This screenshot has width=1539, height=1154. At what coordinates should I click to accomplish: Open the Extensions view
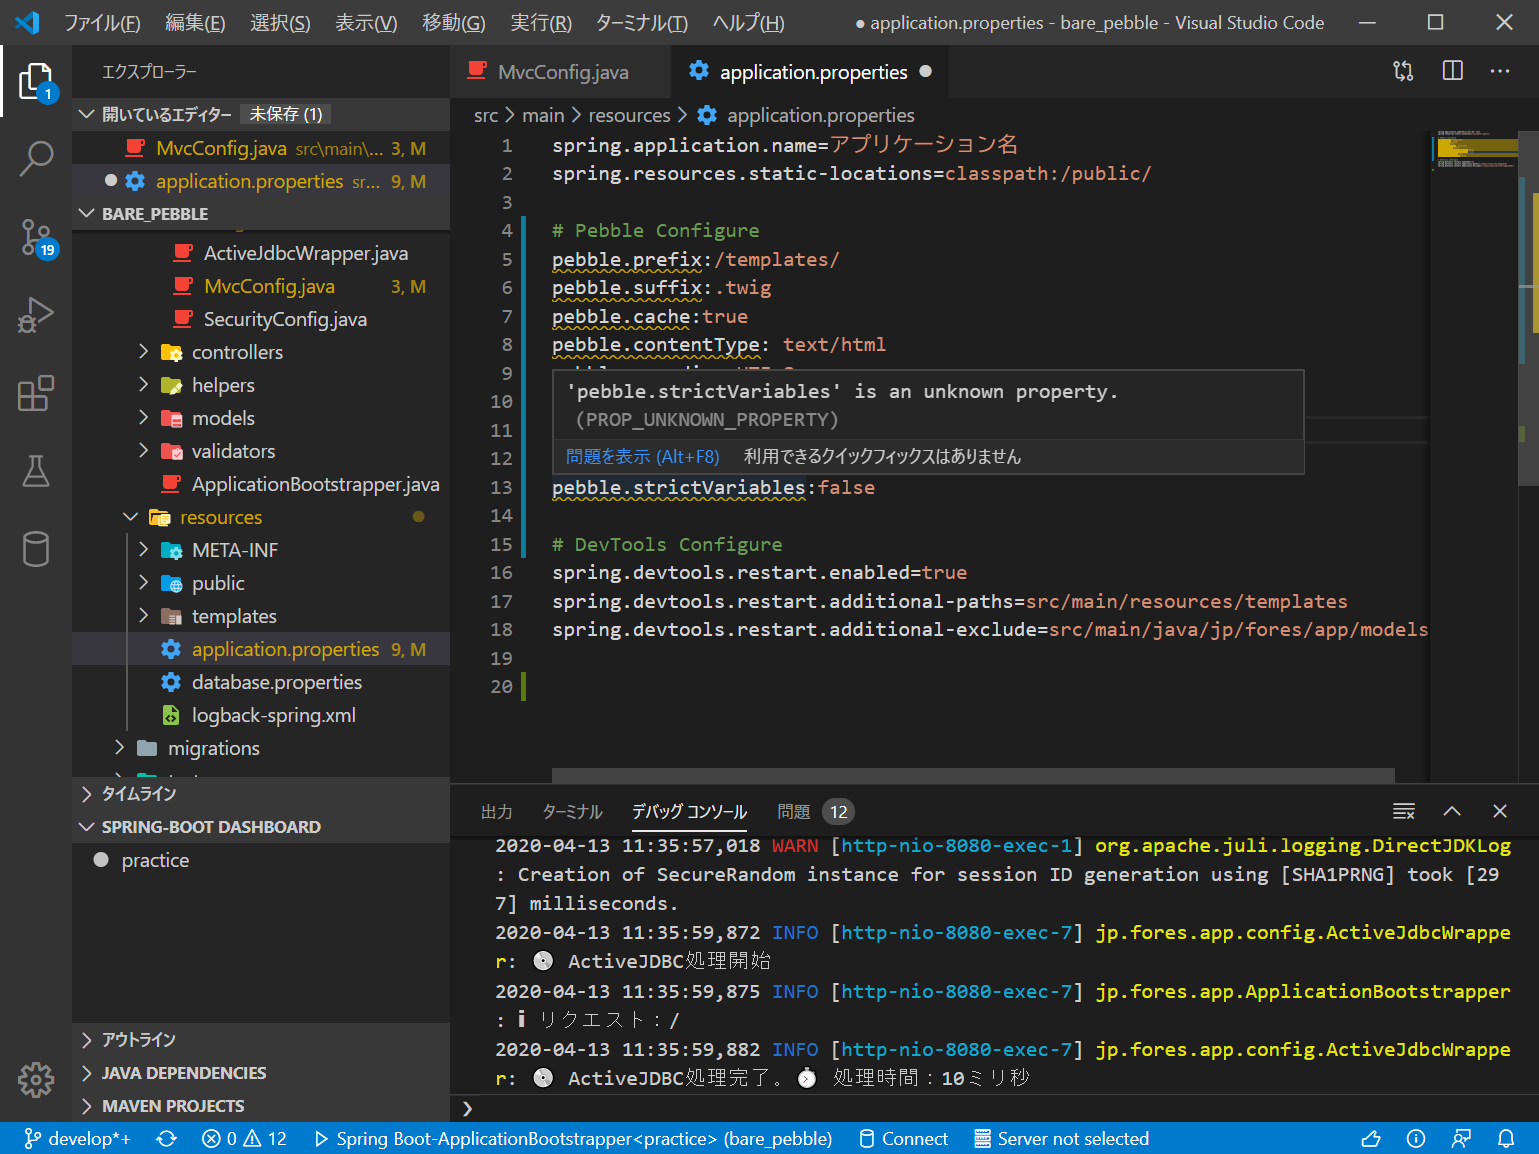[36, 392]
